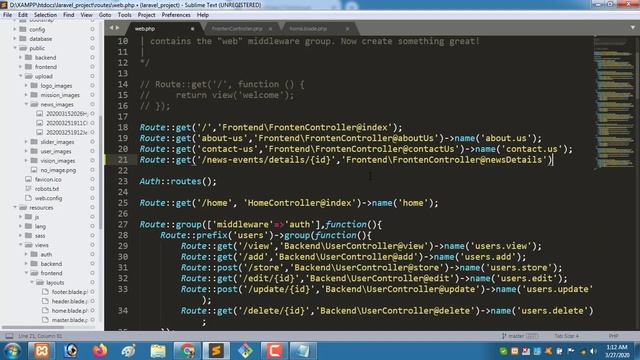The image size is (640, 360).
Task: Open the Camtasia recorder taskbar icon
Action: [274, 351]
